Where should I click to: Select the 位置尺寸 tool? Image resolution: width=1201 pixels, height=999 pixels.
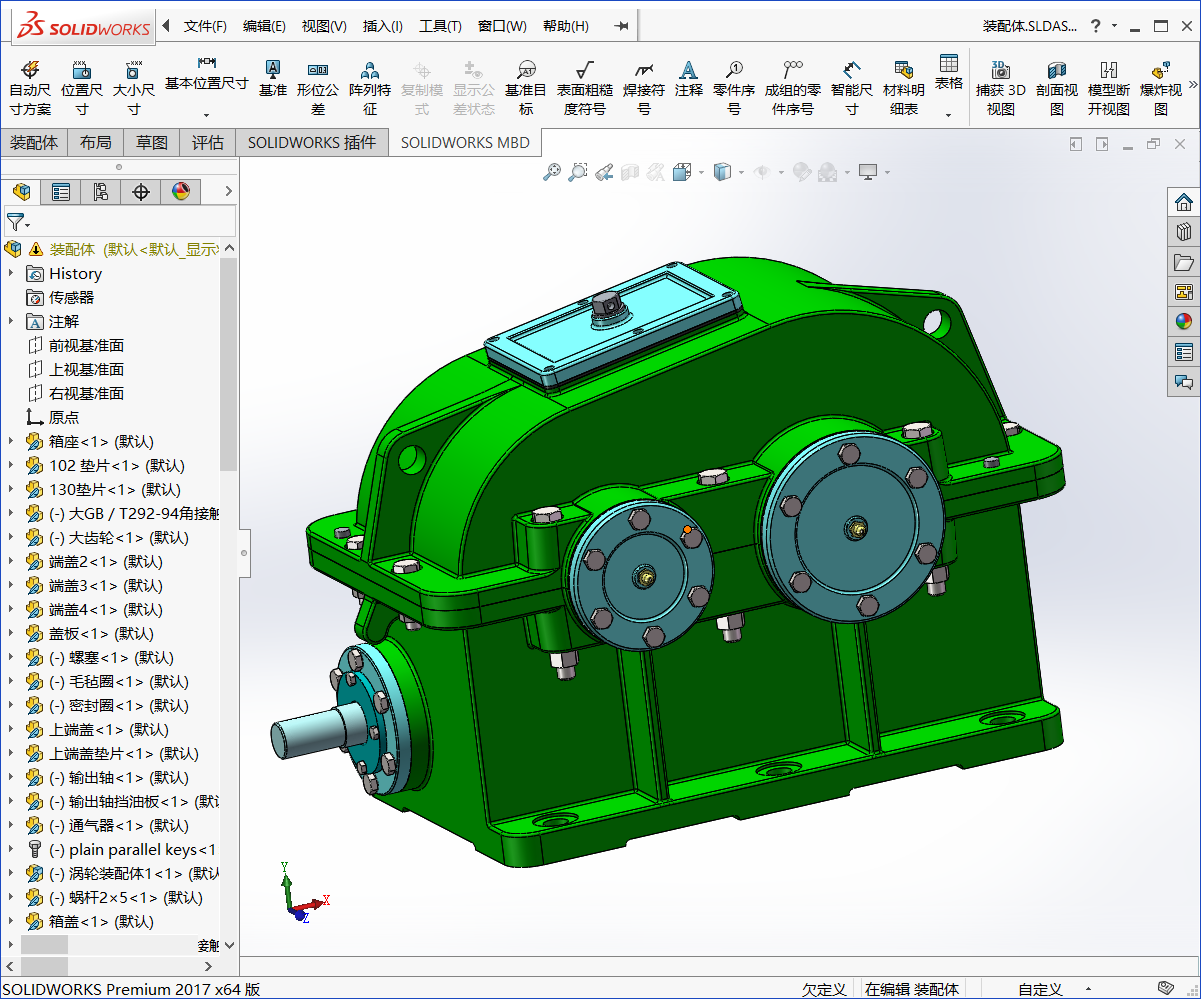(x=82, y=88)
